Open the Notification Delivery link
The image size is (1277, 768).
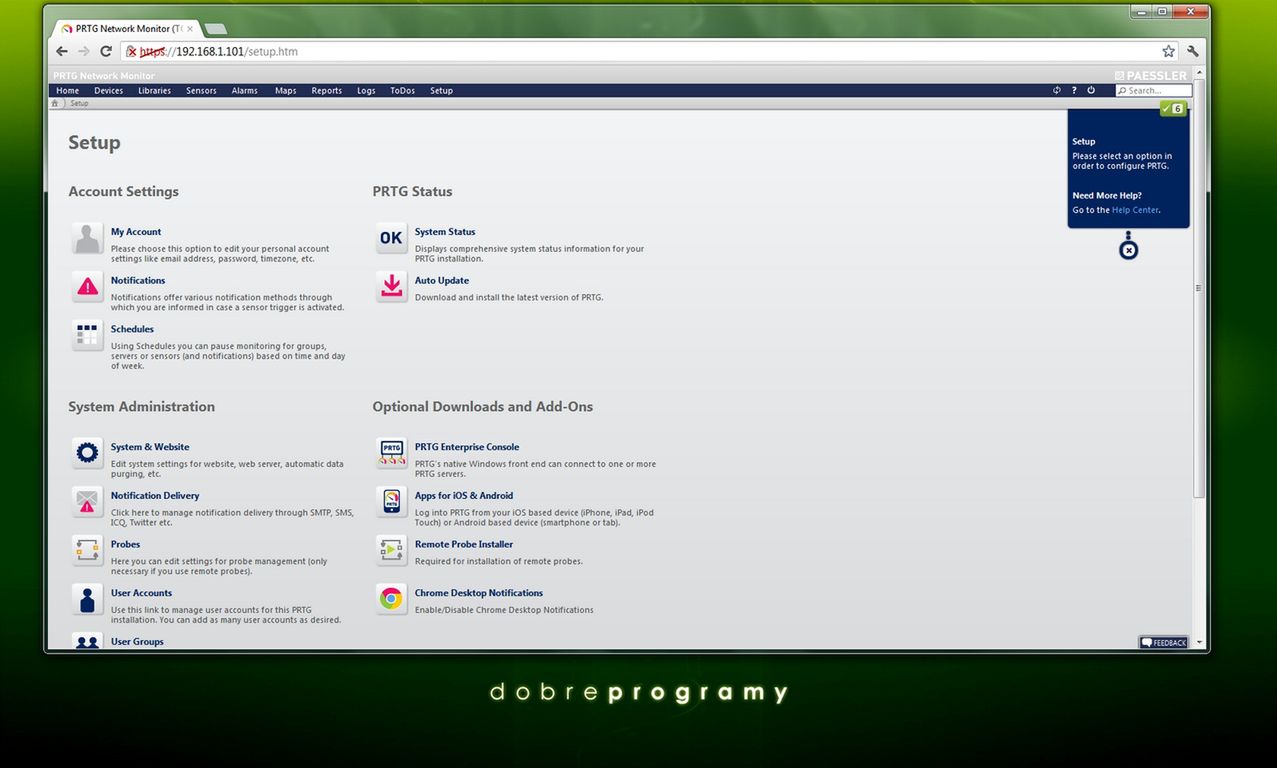155,496
